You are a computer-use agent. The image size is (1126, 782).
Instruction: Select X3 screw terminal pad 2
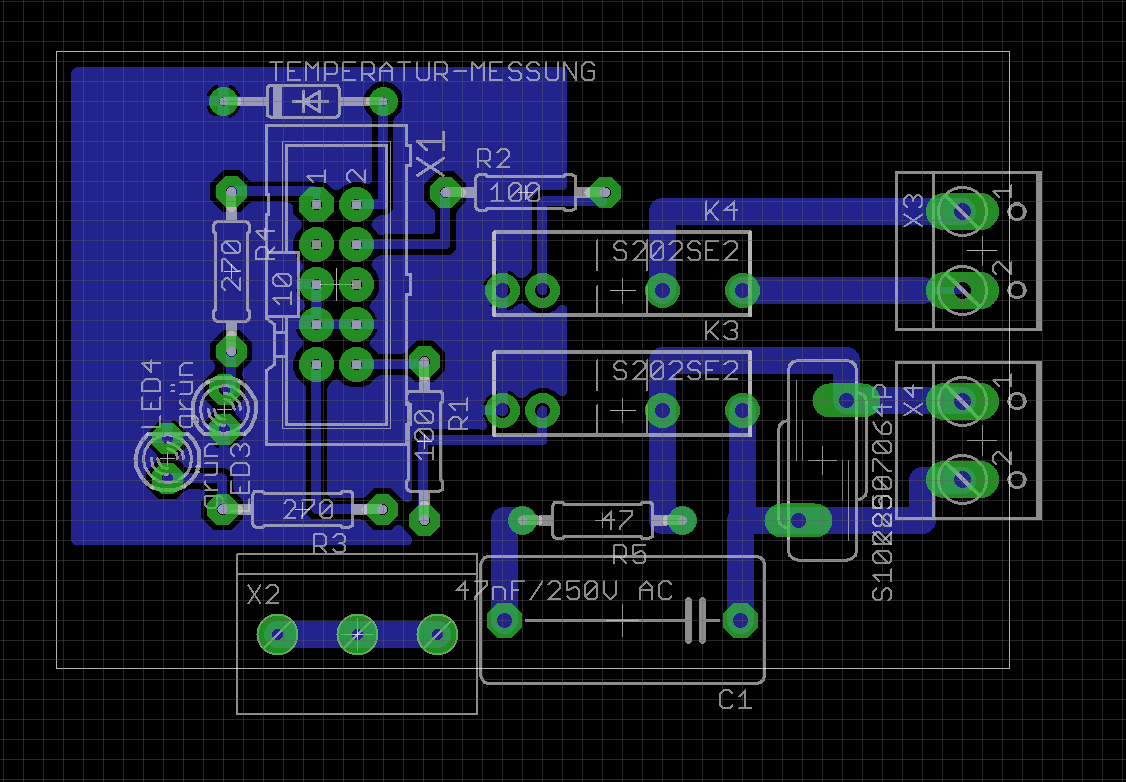(x=962, y=290)
